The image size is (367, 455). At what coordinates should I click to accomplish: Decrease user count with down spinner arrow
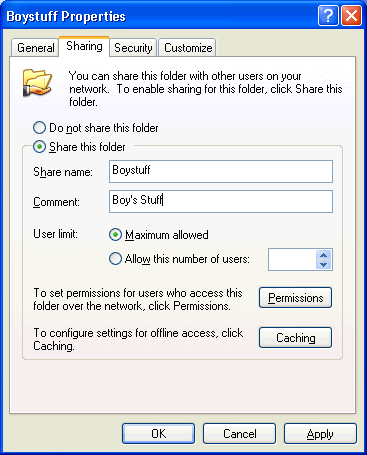coord(323,264)
